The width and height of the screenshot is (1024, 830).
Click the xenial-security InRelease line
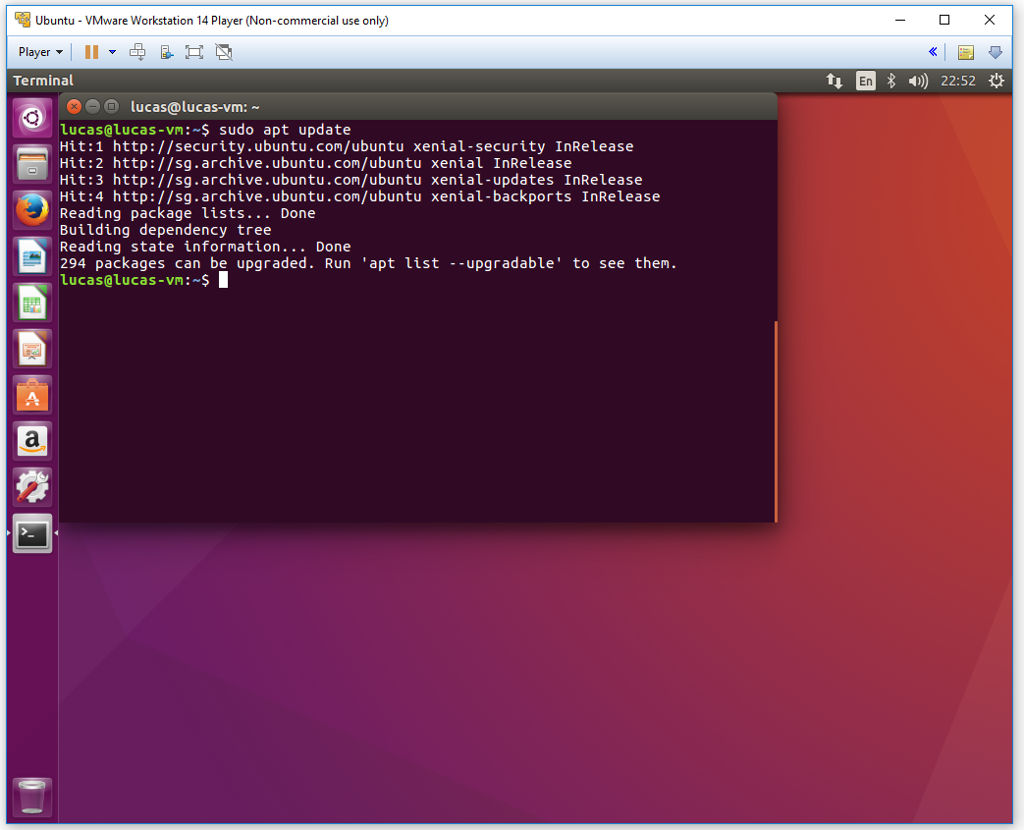click(x=346, y=146)
